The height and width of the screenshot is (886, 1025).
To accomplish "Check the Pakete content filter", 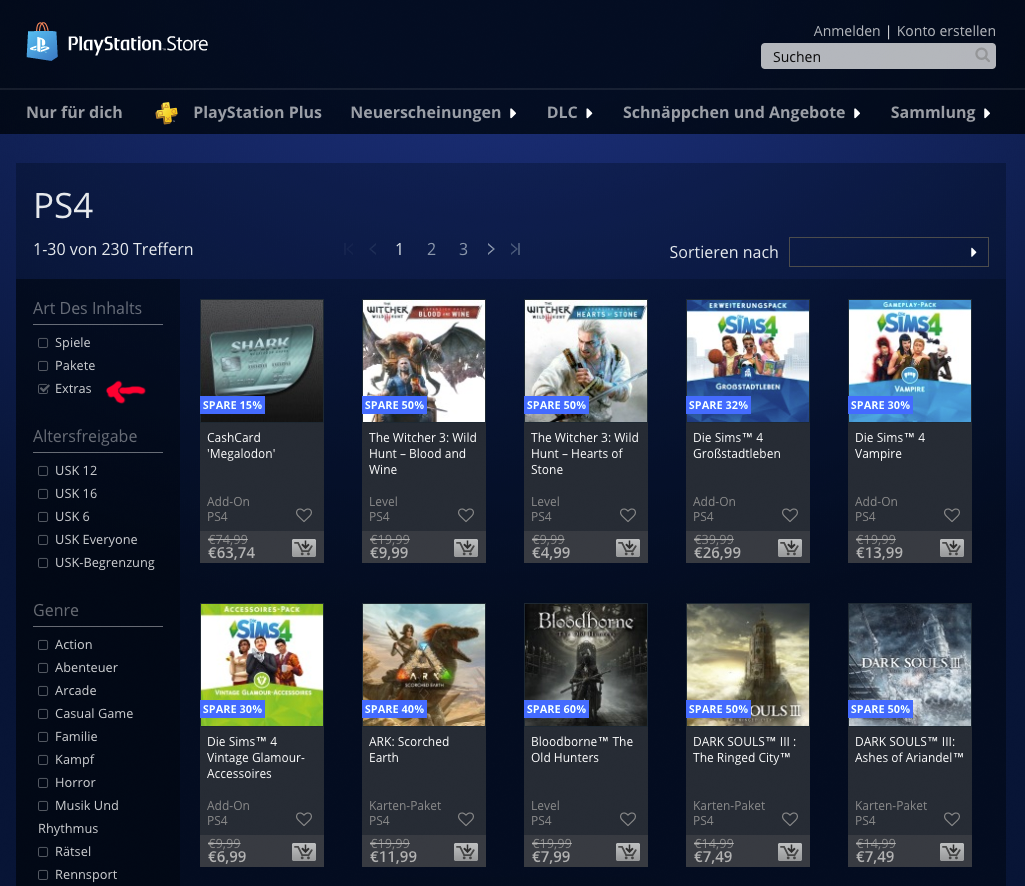I will tap(43, 366).
